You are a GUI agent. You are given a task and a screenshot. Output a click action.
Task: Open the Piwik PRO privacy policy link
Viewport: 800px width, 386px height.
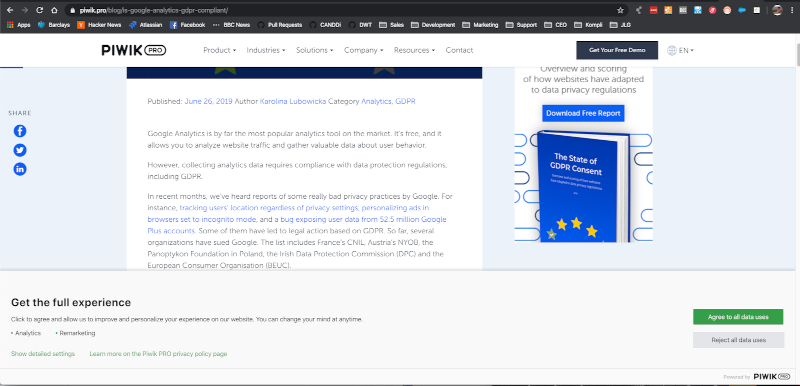(158, 354)
